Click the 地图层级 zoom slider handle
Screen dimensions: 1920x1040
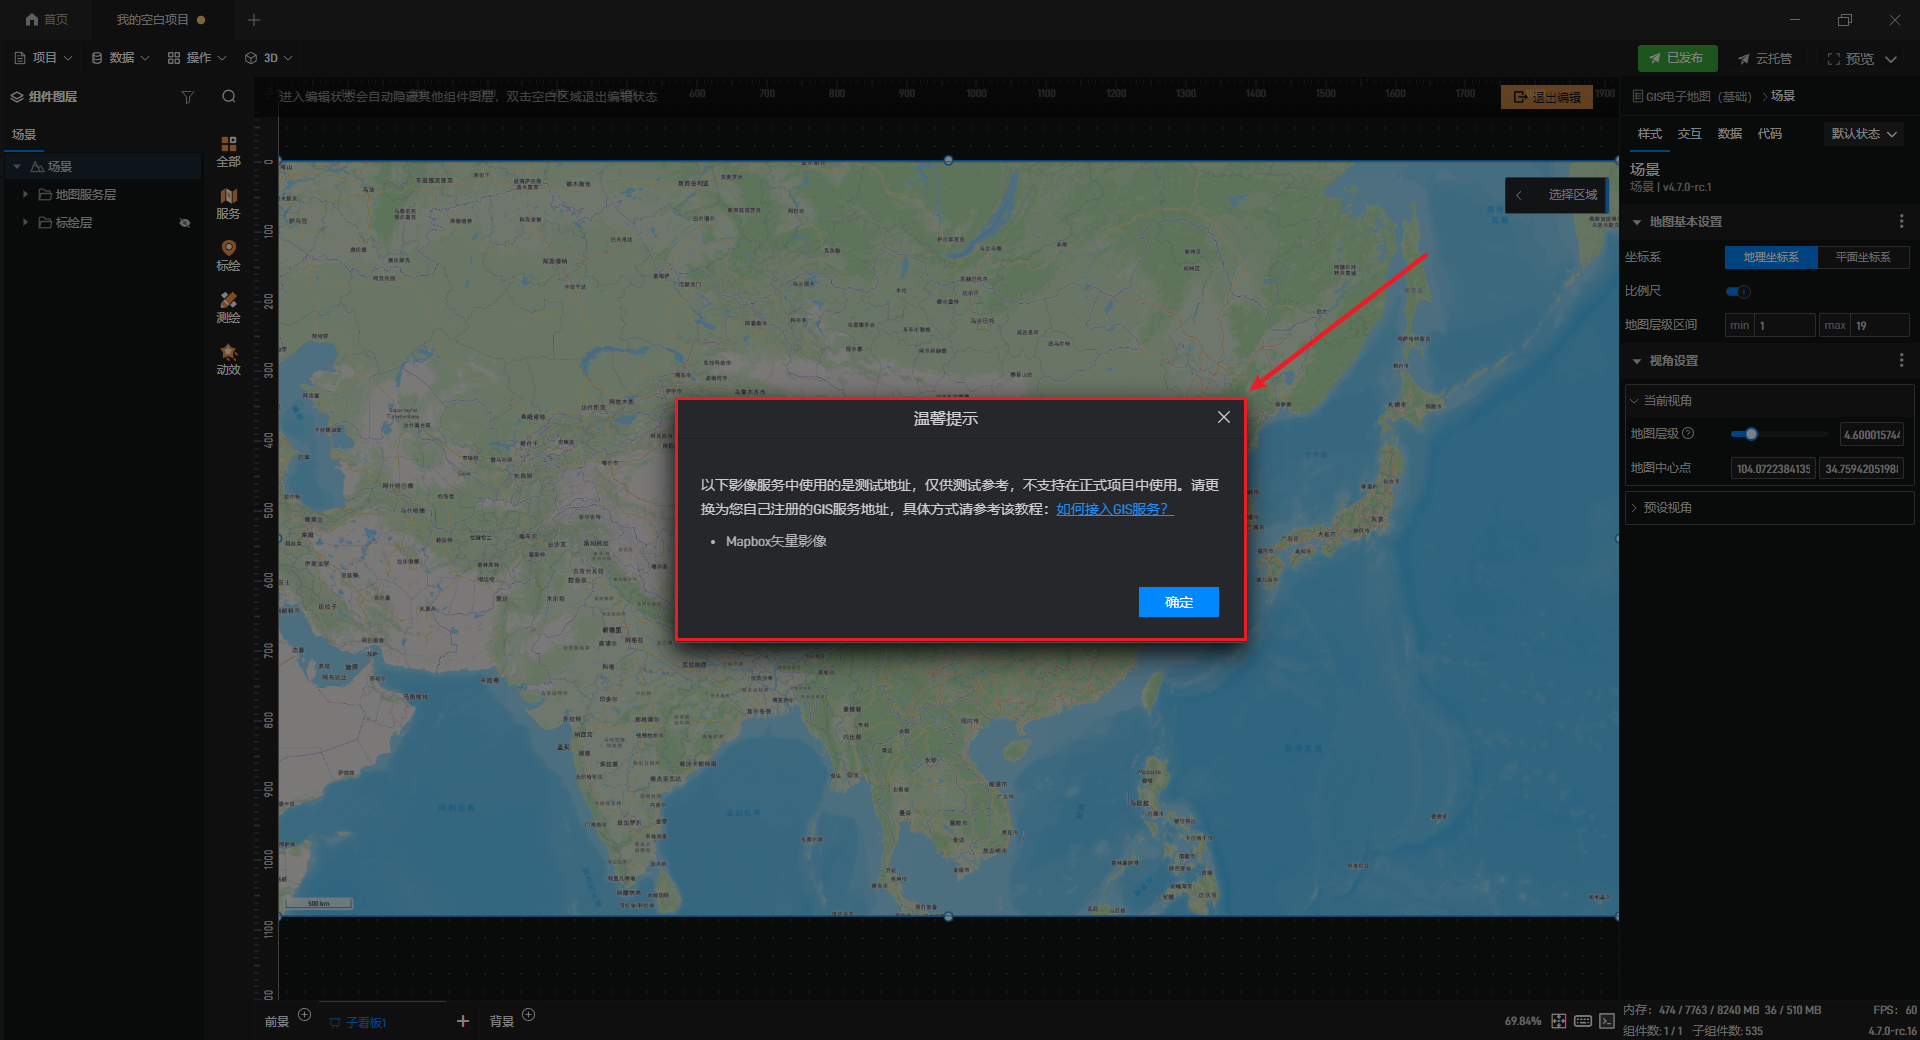(x=1751, y=434)
